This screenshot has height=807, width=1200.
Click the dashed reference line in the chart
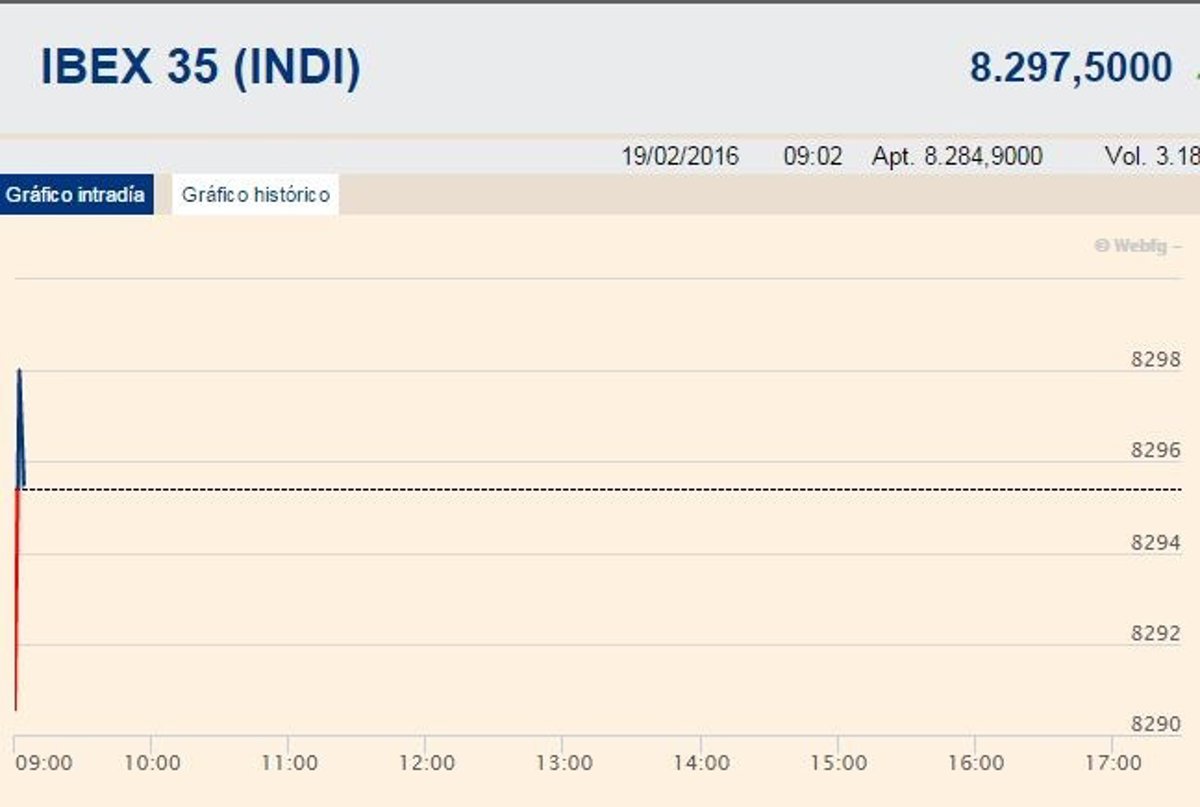(600, 490)
